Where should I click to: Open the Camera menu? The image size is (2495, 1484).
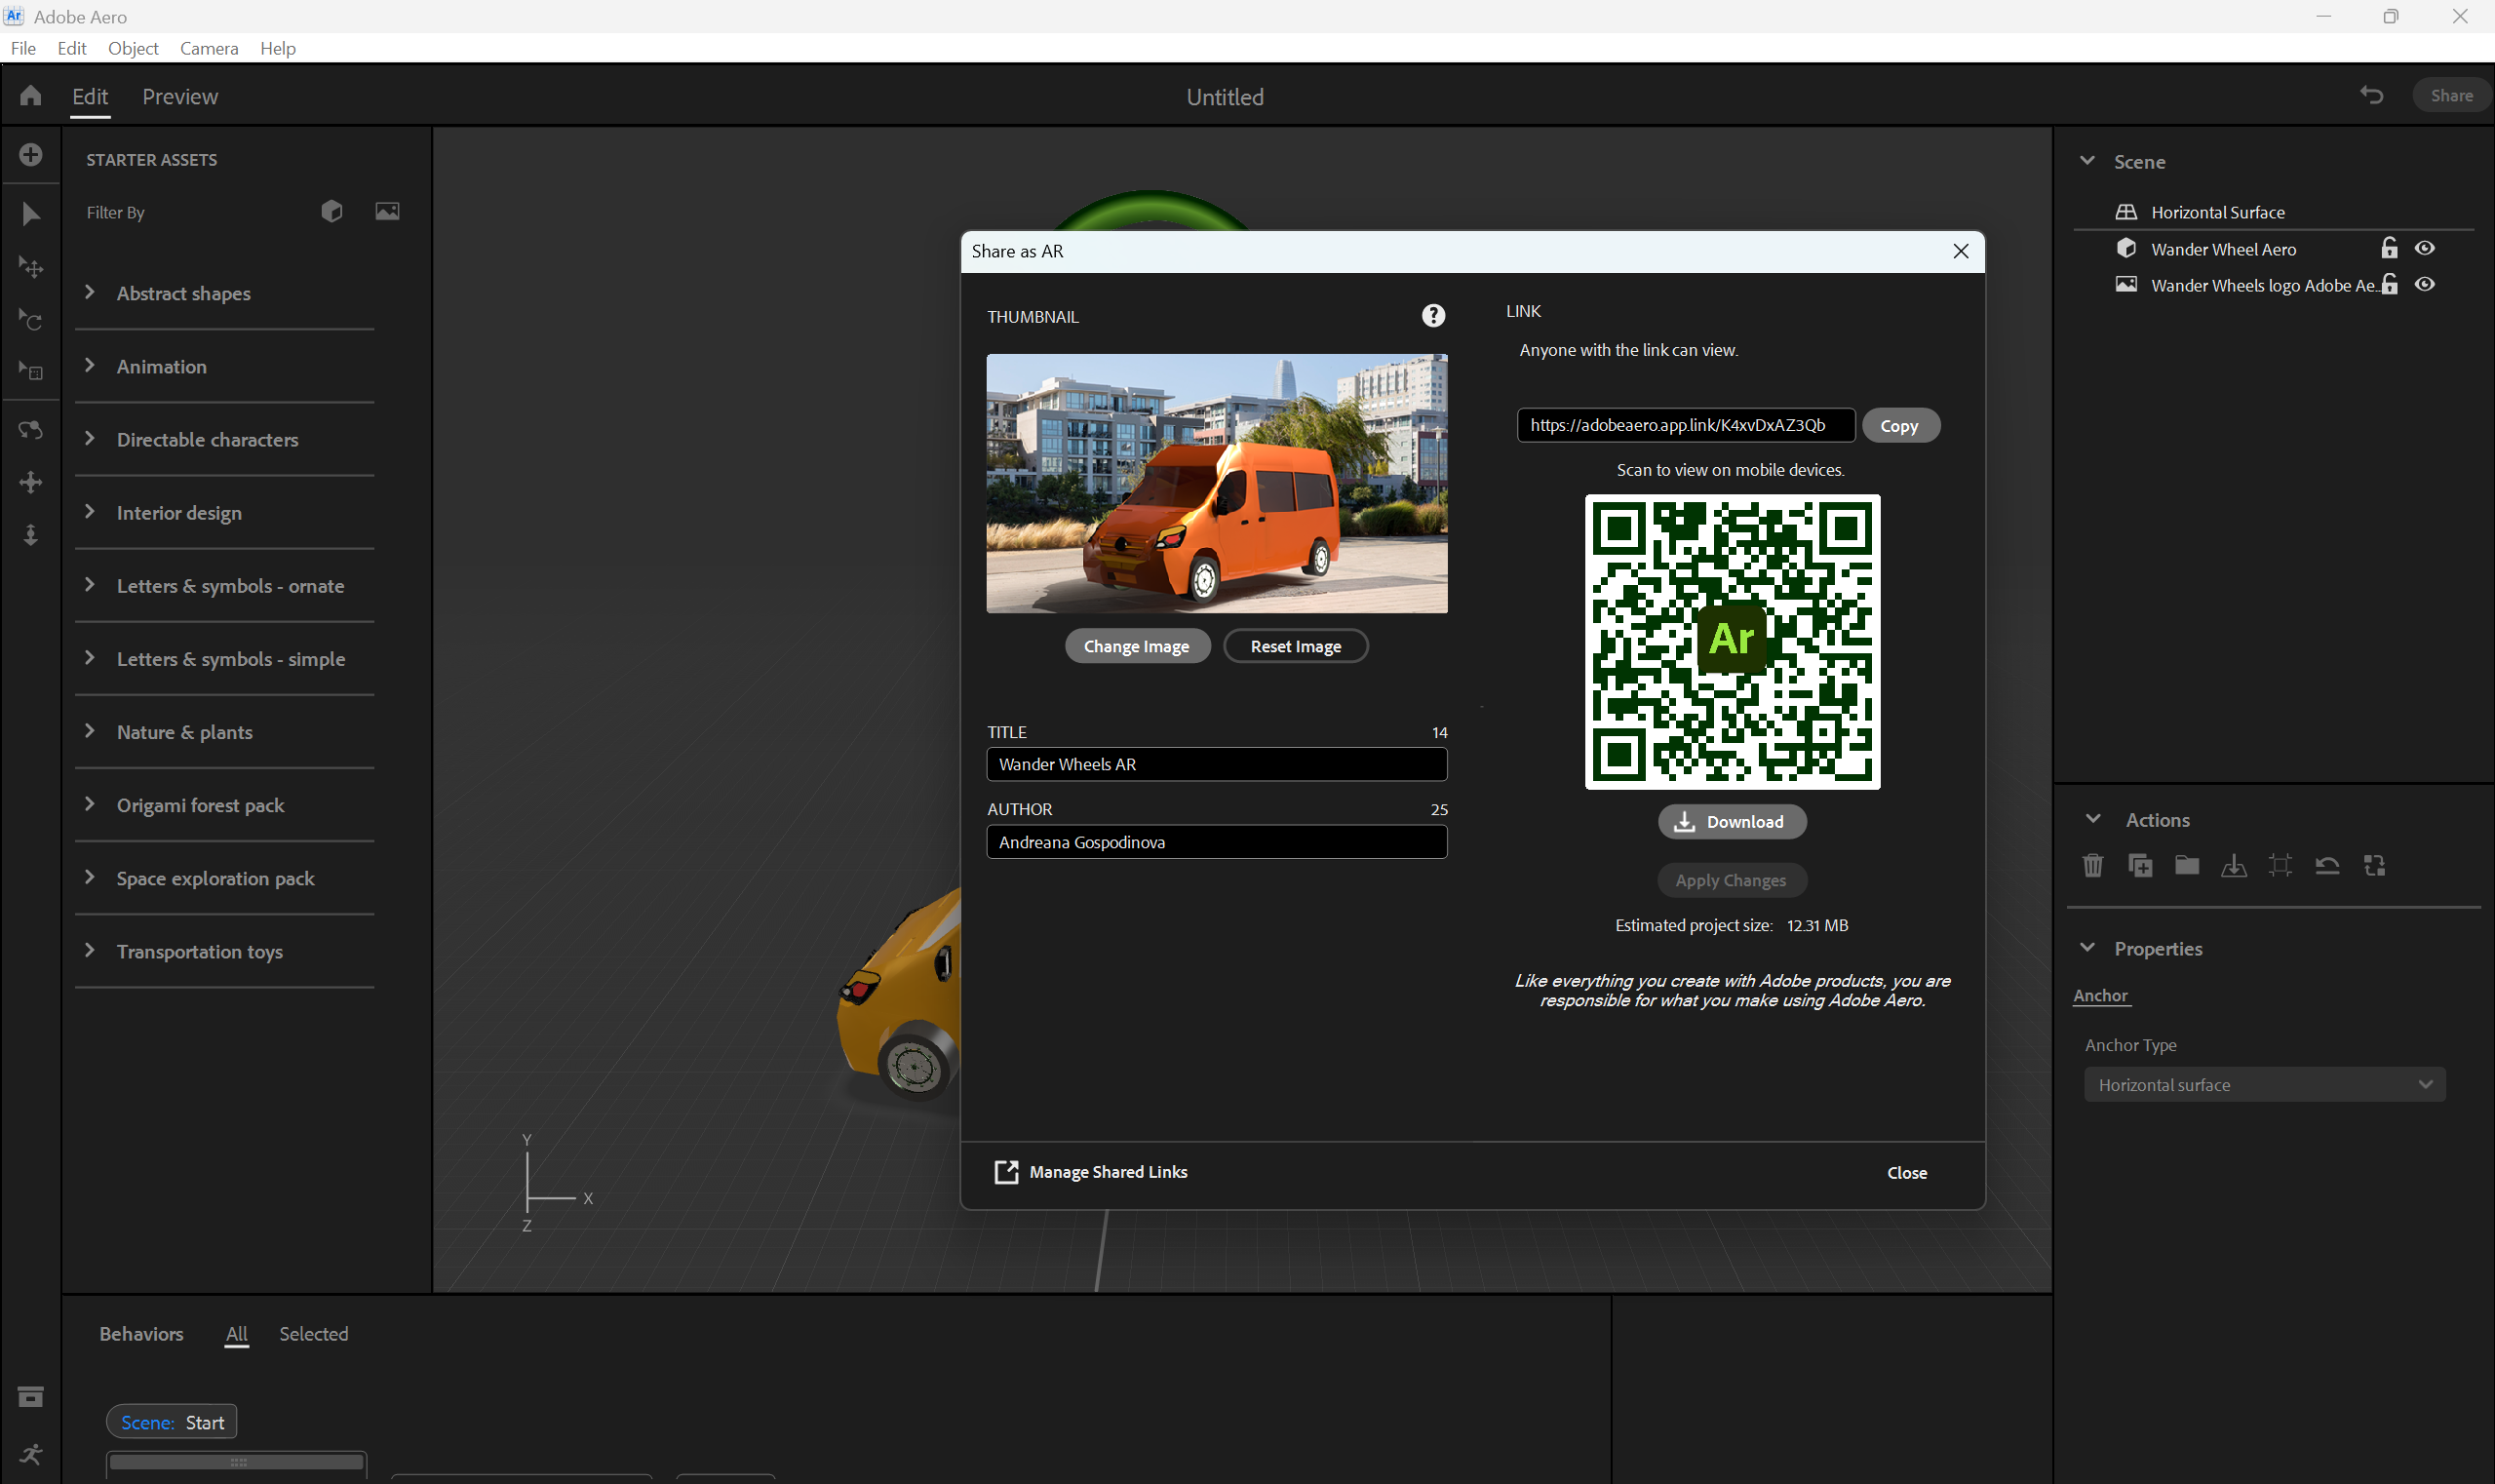point(209,48)
